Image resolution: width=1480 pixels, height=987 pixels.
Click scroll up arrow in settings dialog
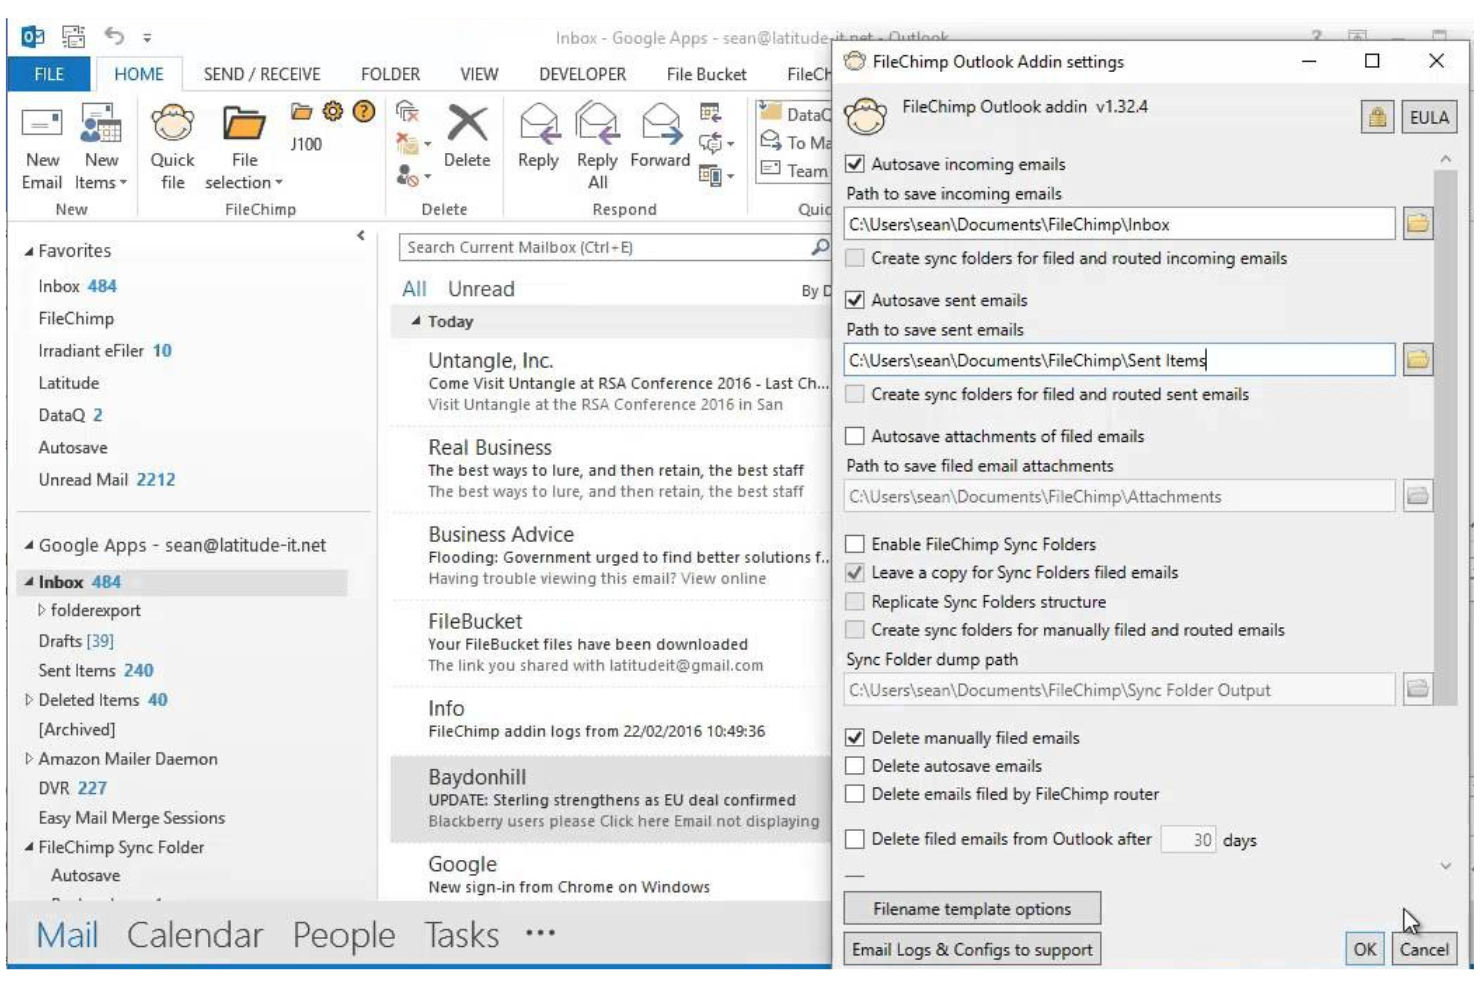[x=1445, y=159]
